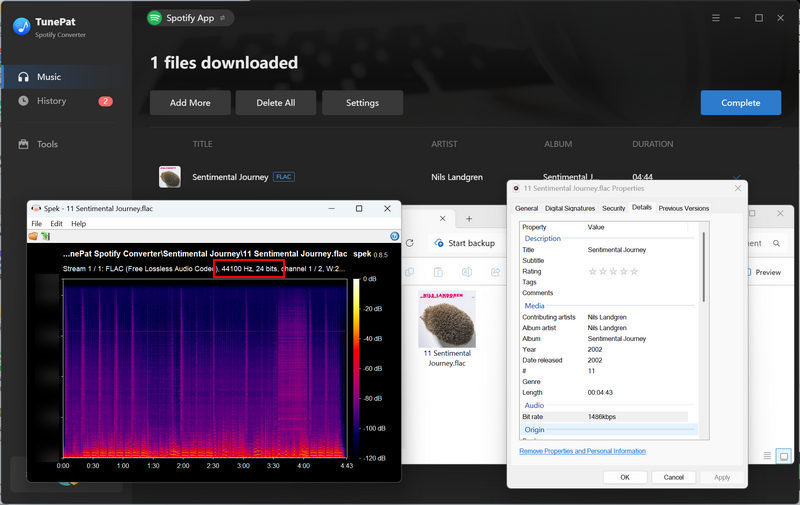Screen dimensions: 800x505
Task: Click the TITLE column header
Action: 202,144
